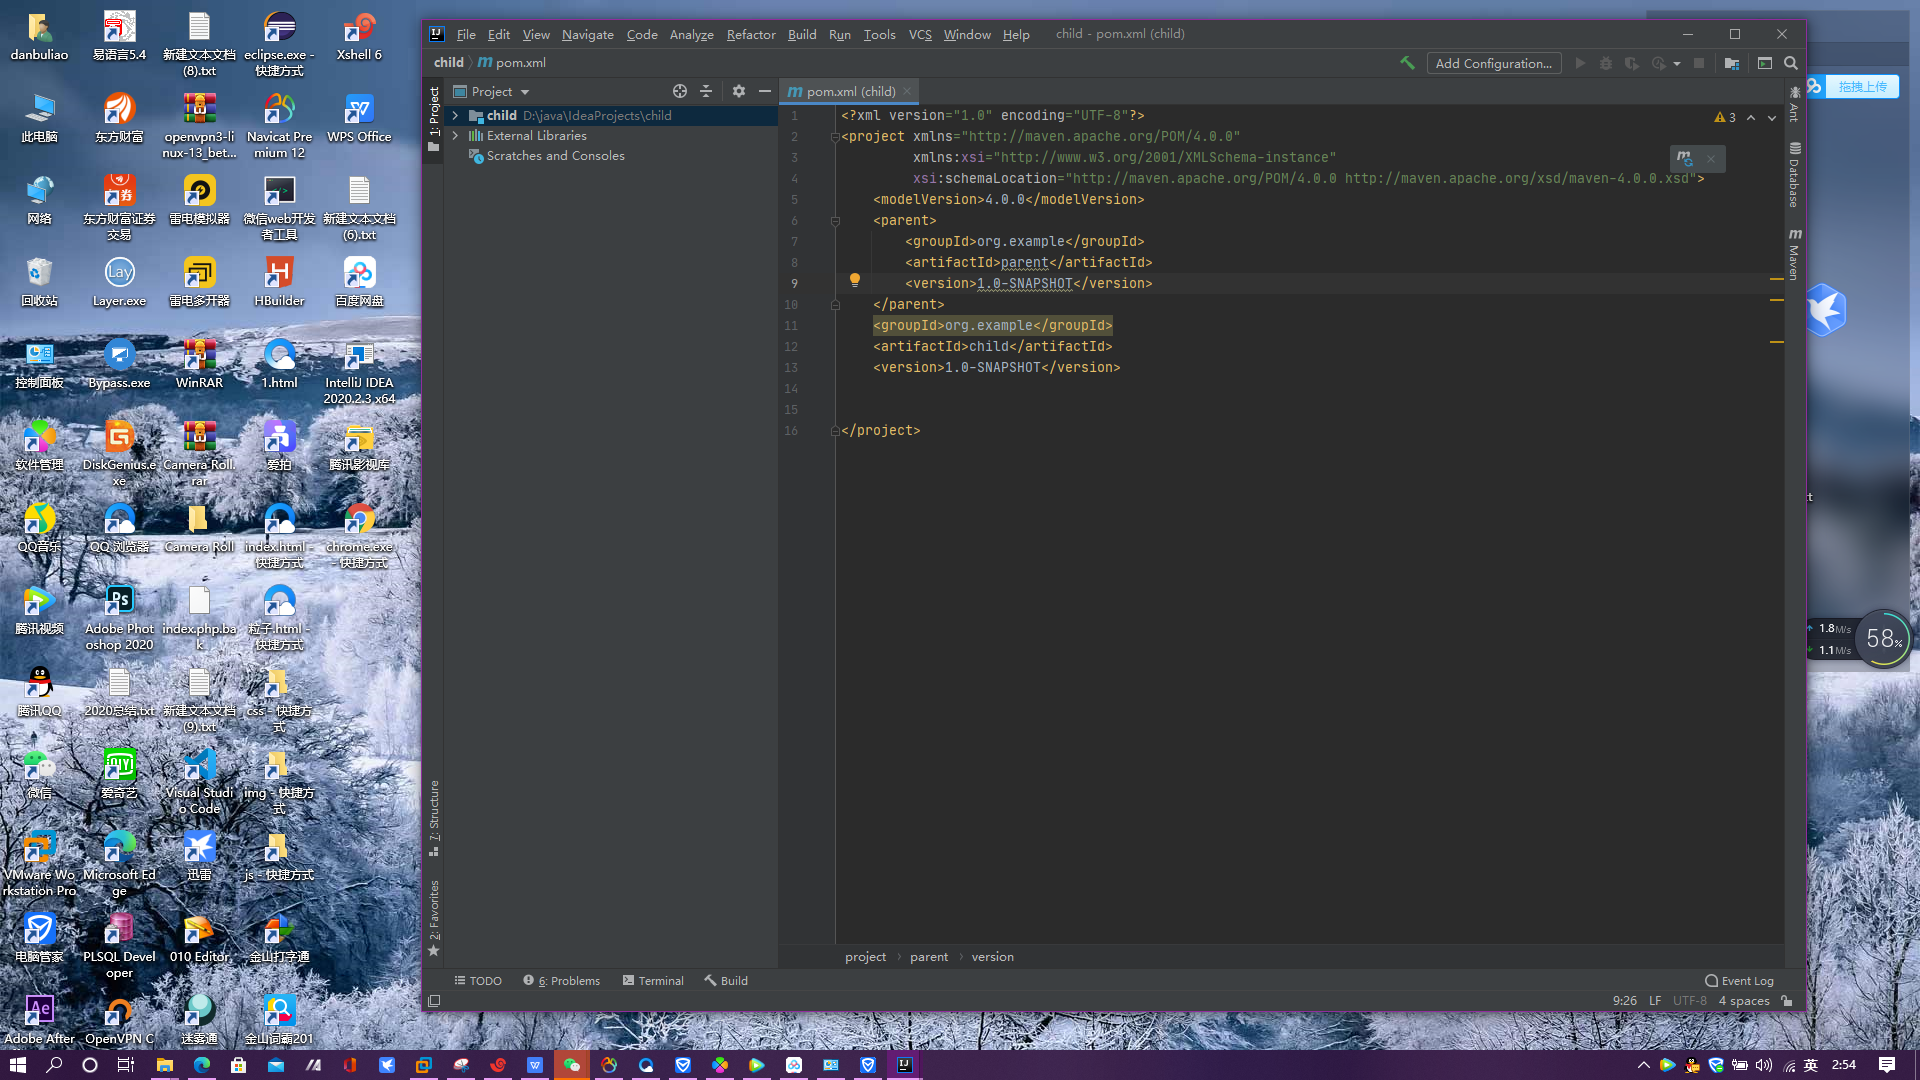Go to previous highlighted error arrow

click(1751, 118)
